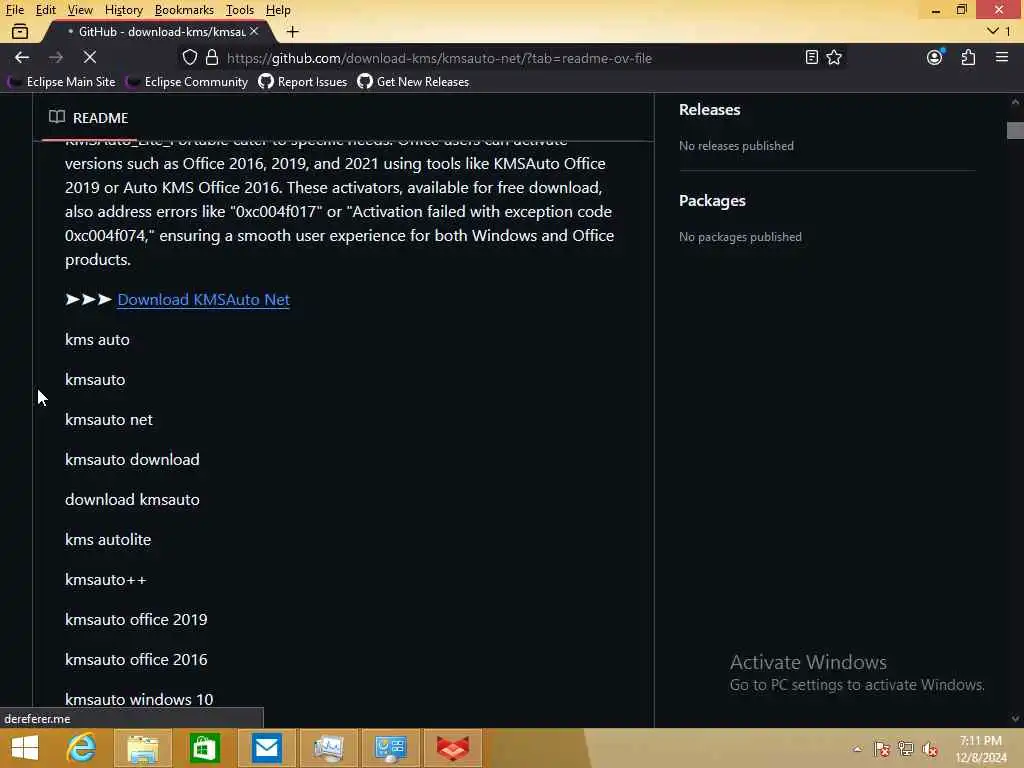Open the Firefox hamburger menu
This screenshot has width=1024, height=768.
point(1002,57)
